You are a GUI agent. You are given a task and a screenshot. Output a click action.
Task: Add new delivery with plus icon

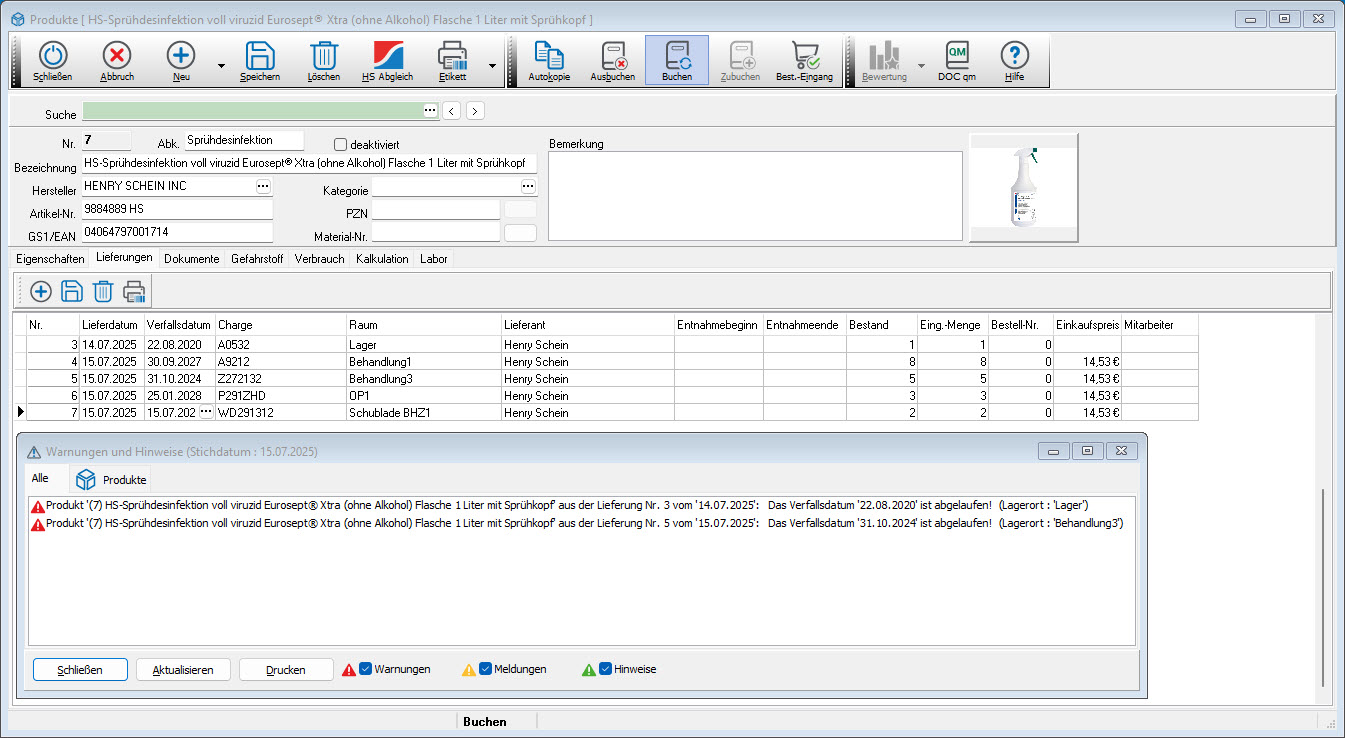pos(41,291)
